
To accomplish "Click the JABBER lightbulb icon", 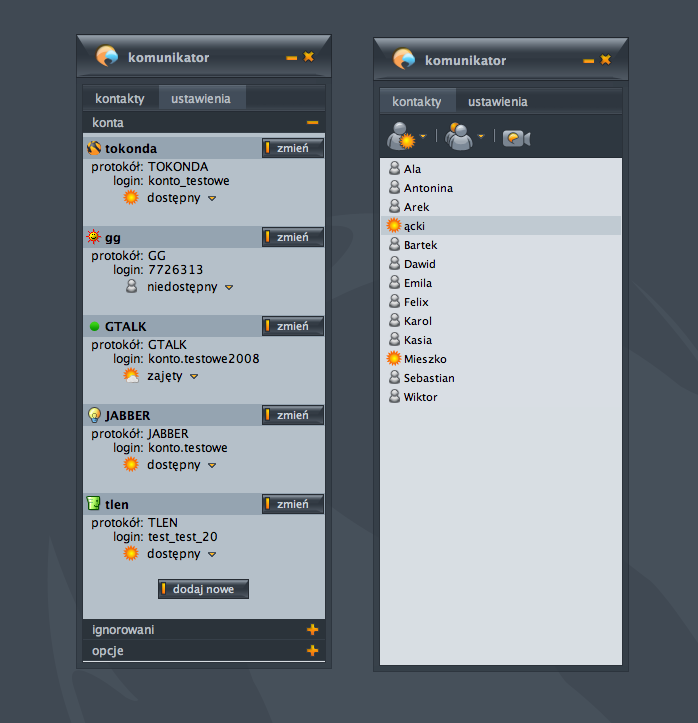I will coord(94,415).
